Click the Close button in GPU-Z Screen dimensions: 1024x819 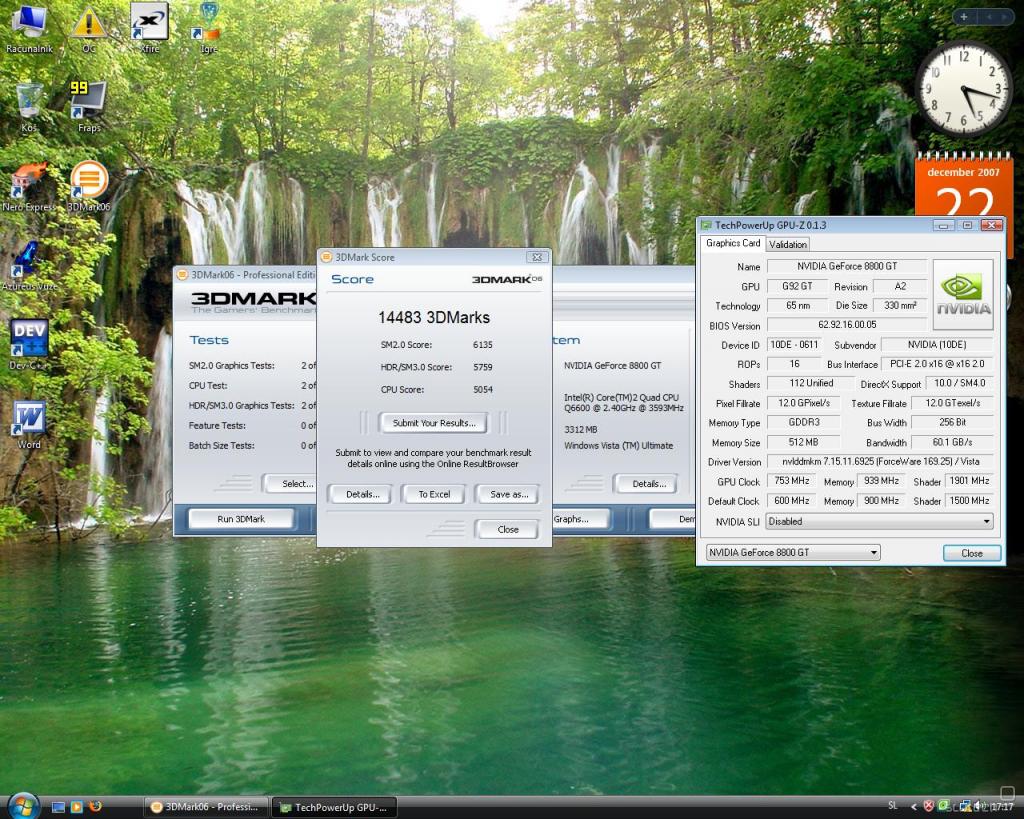pos(972,553)
